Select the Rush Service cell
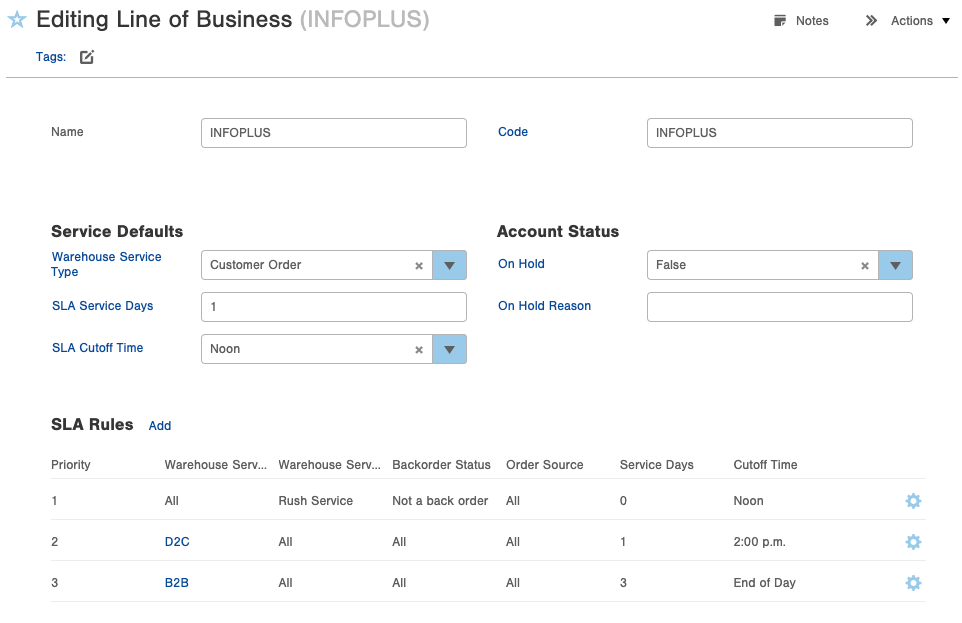Screen dimensions: 962x623 click(x=315, y=501)
